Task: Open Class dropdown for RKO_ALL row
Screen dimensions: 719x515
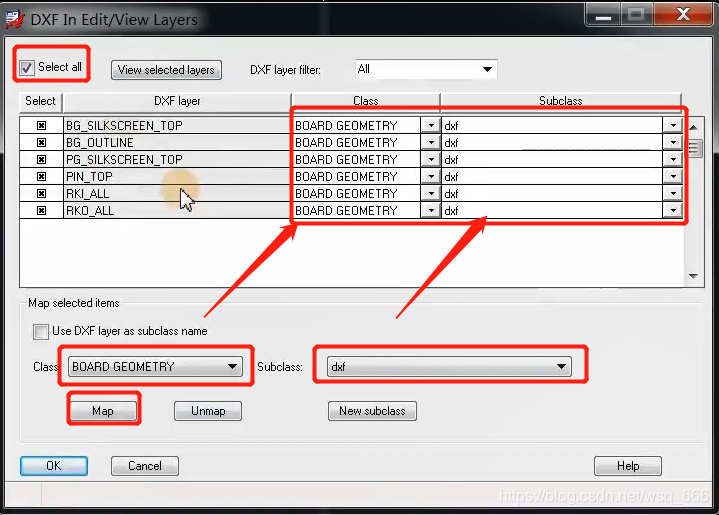Action: point(431,210)
